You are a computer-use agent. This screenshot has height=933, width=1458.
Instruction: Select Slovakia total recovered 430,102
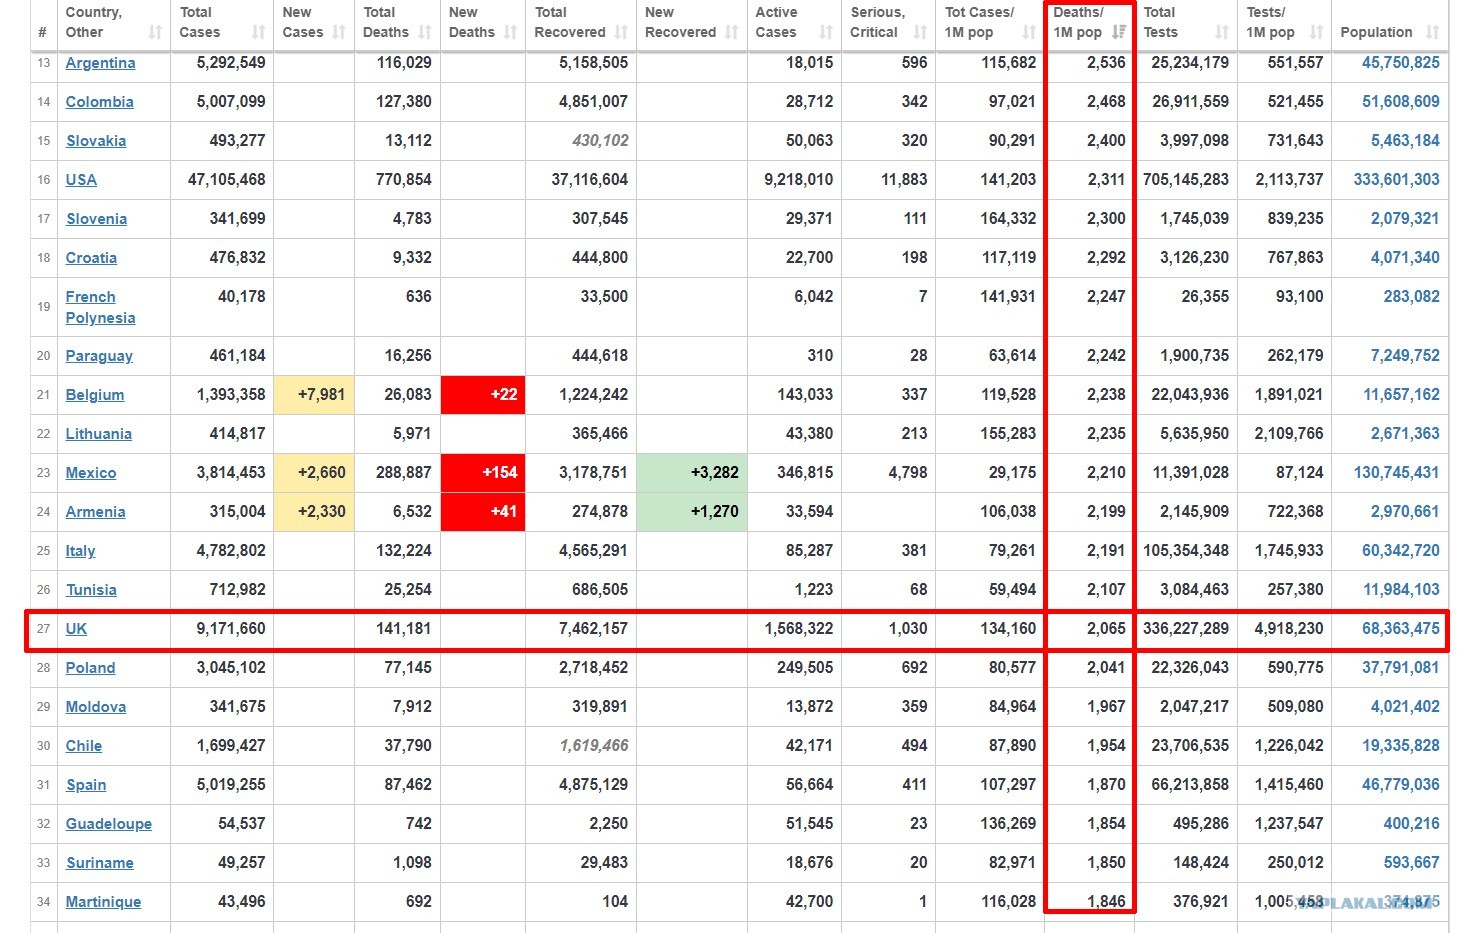pos(600,141)
